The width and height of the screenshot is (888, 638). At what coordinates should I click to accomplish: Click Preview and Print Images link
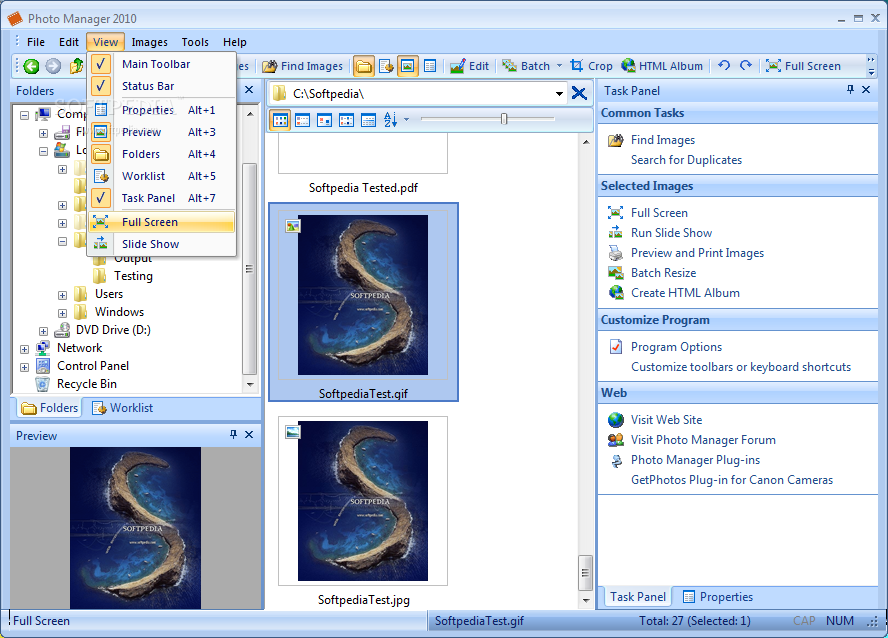[697, 253]
